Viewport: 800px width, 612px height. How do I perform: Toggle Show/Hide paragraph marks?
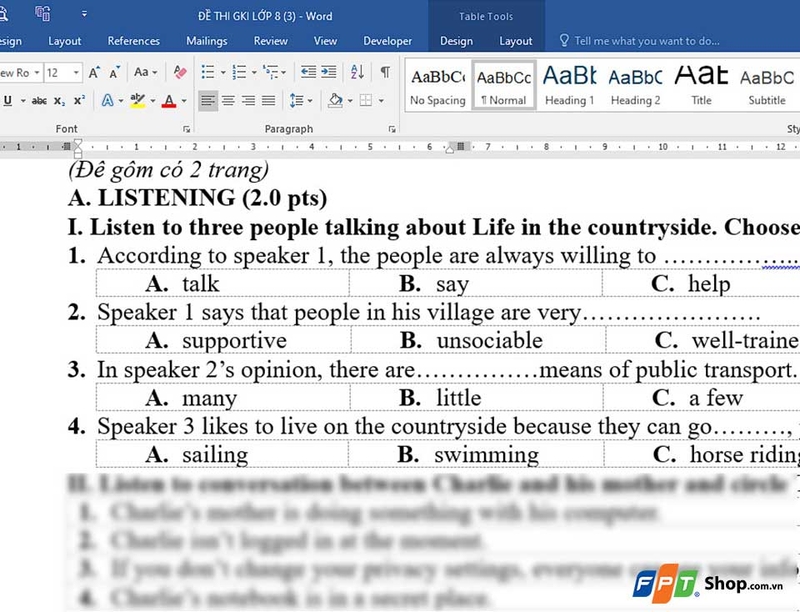[385, 72]
